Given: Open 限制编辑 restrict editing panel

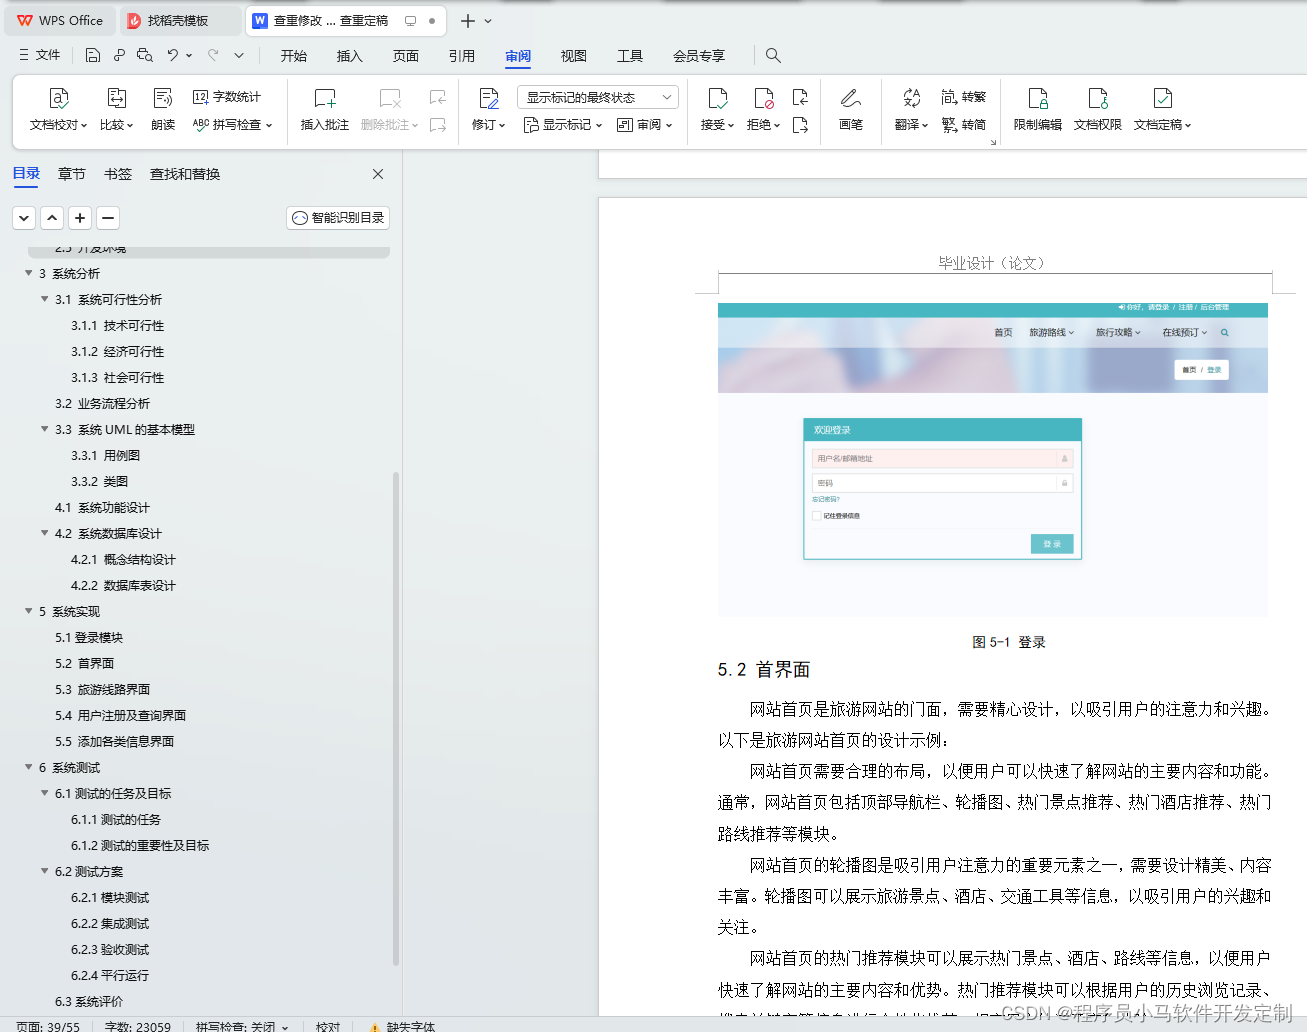Looking at the screenshot, I should (1037, 110).
